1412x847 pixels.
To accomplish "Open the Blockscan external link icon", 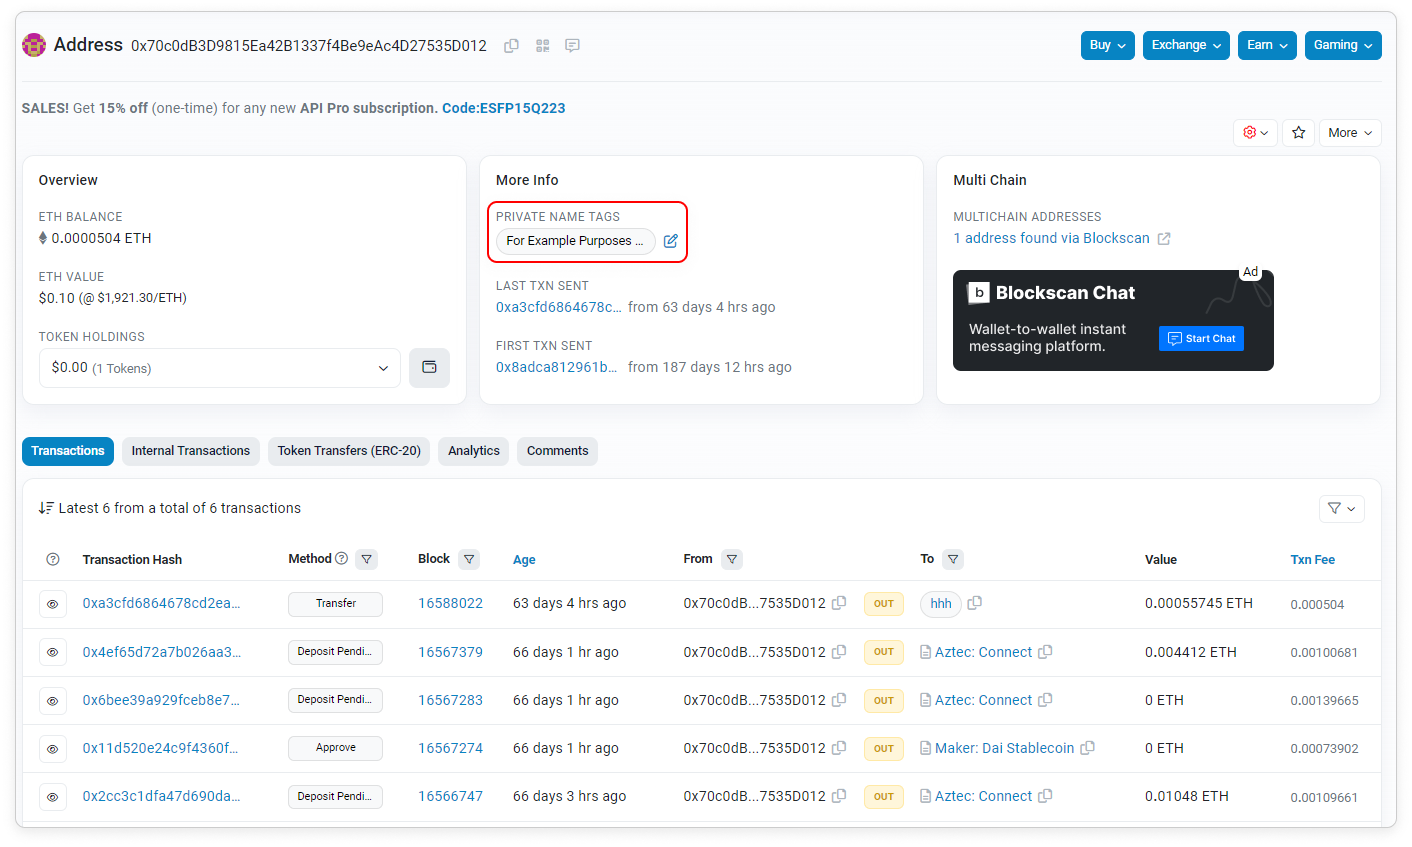I will click(1164, 239).
